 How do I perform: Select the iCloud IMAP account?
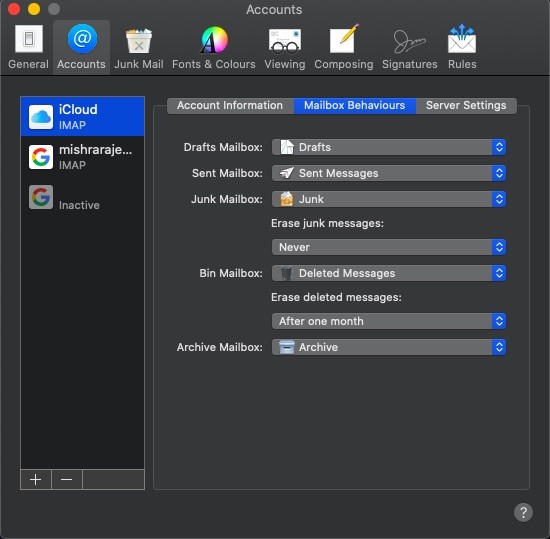[82, 116]
